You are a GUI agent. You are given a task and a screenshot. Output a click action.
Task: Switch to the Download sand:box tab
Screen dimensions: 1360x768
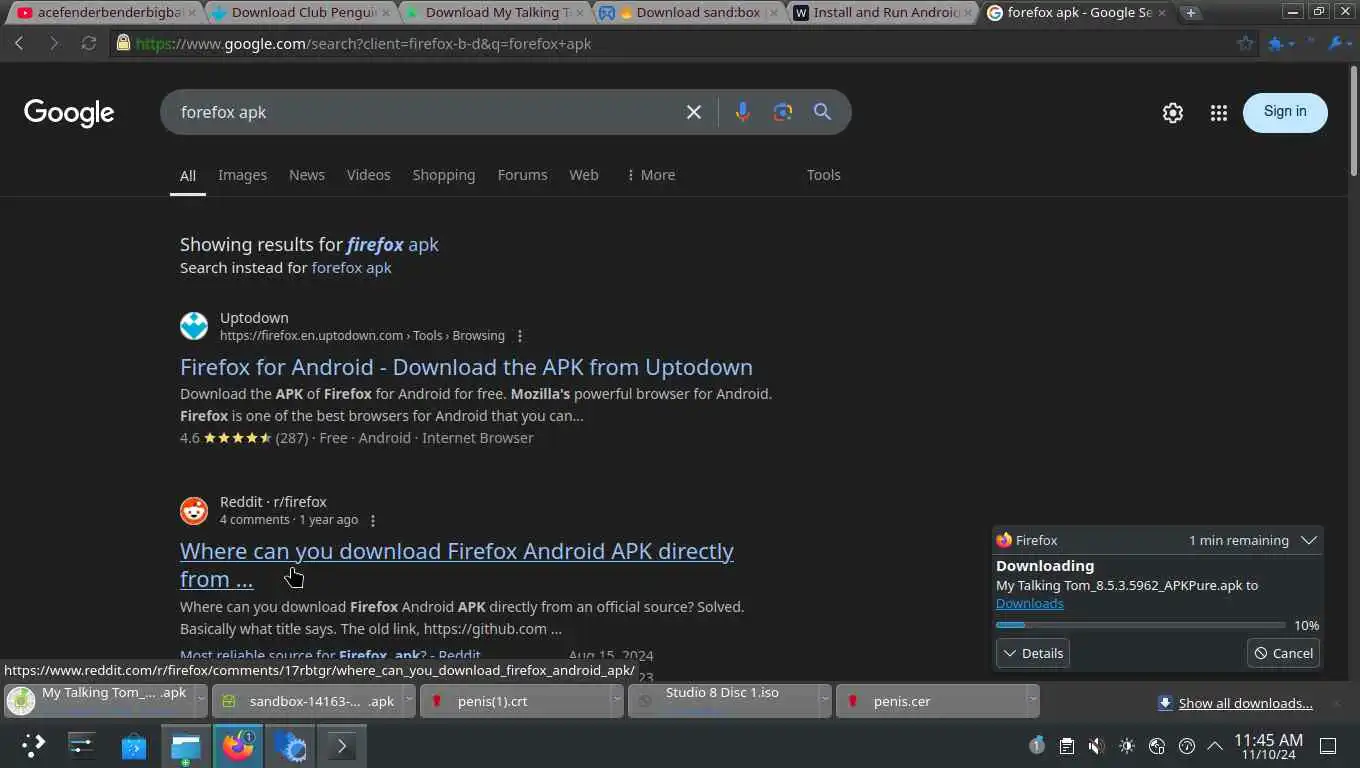pyautogui.click(x=688, y=13)
